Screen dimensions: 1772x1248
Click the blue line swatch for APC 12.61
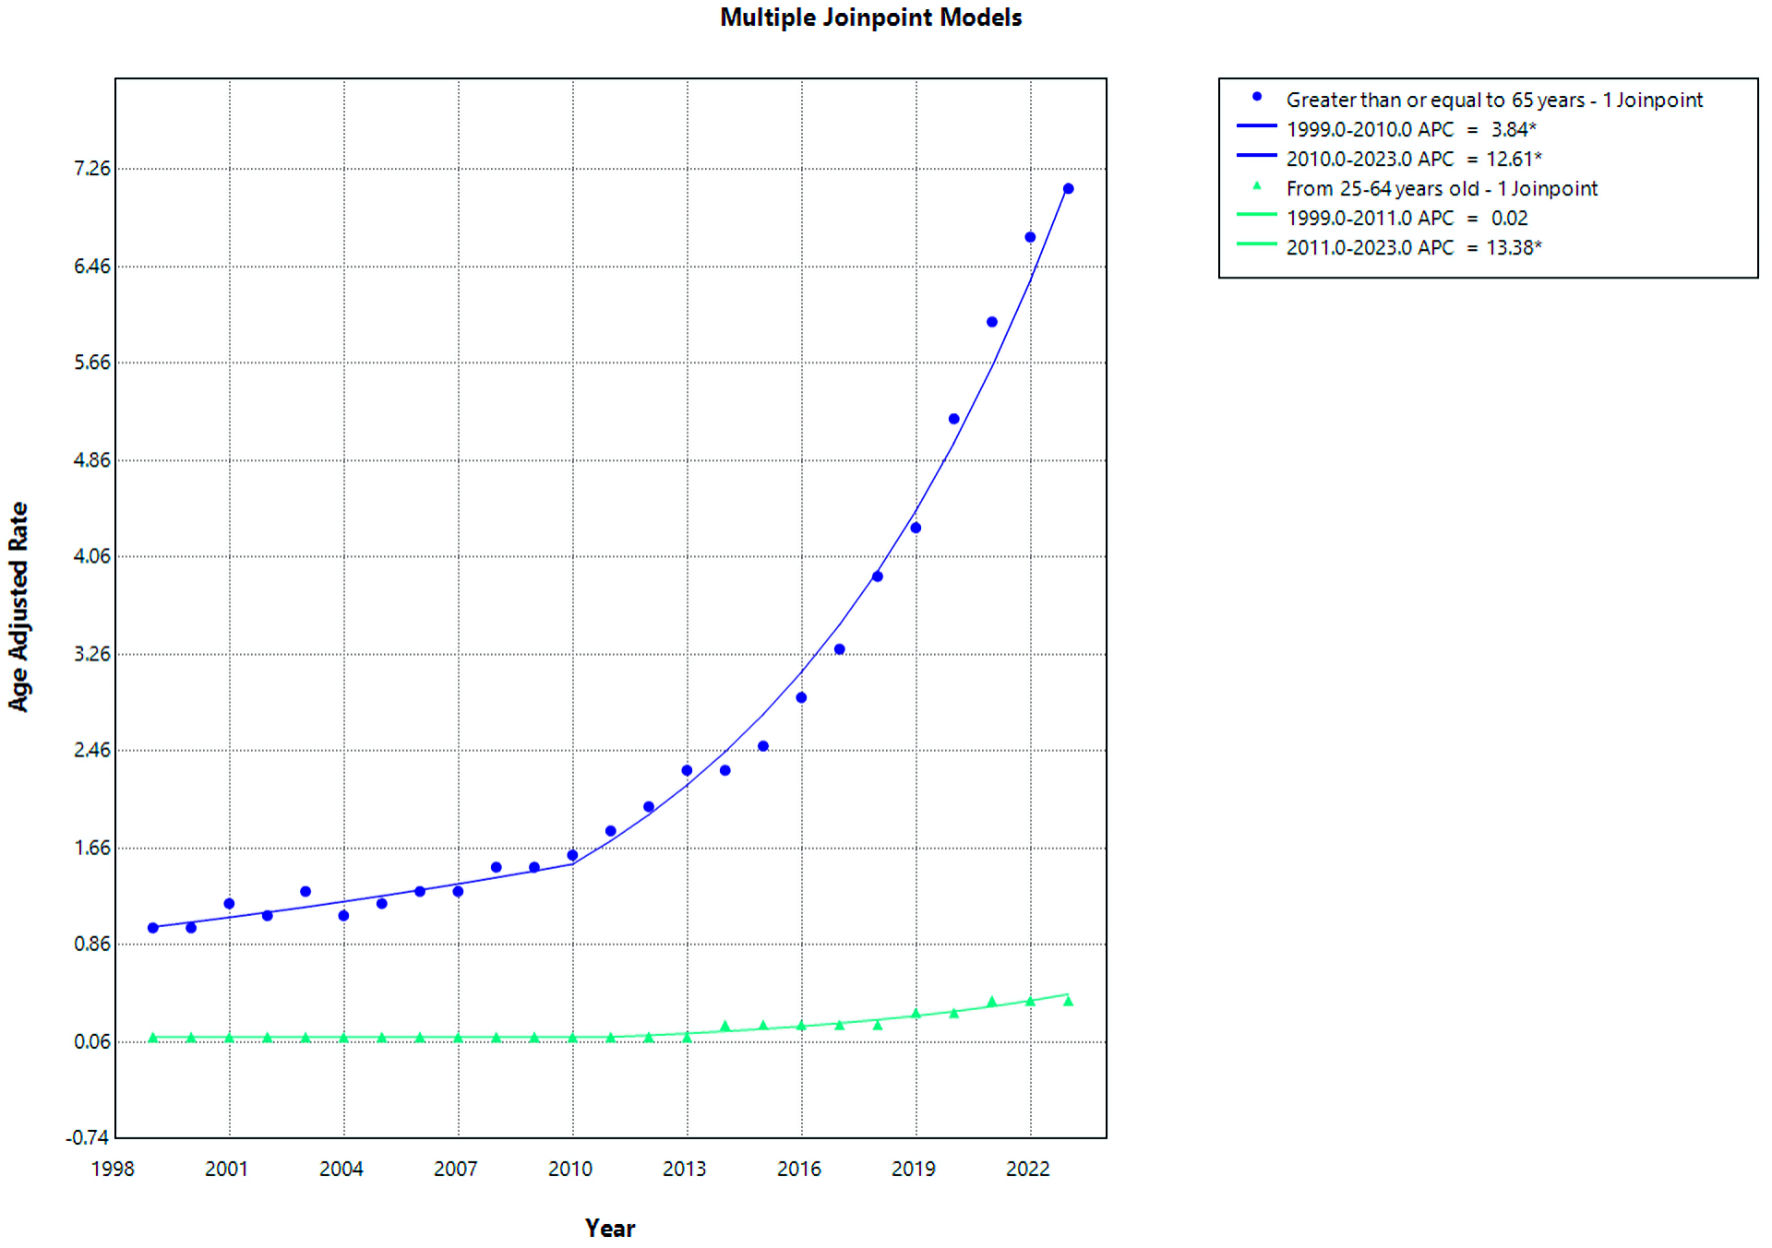(x=1256, y=156)
